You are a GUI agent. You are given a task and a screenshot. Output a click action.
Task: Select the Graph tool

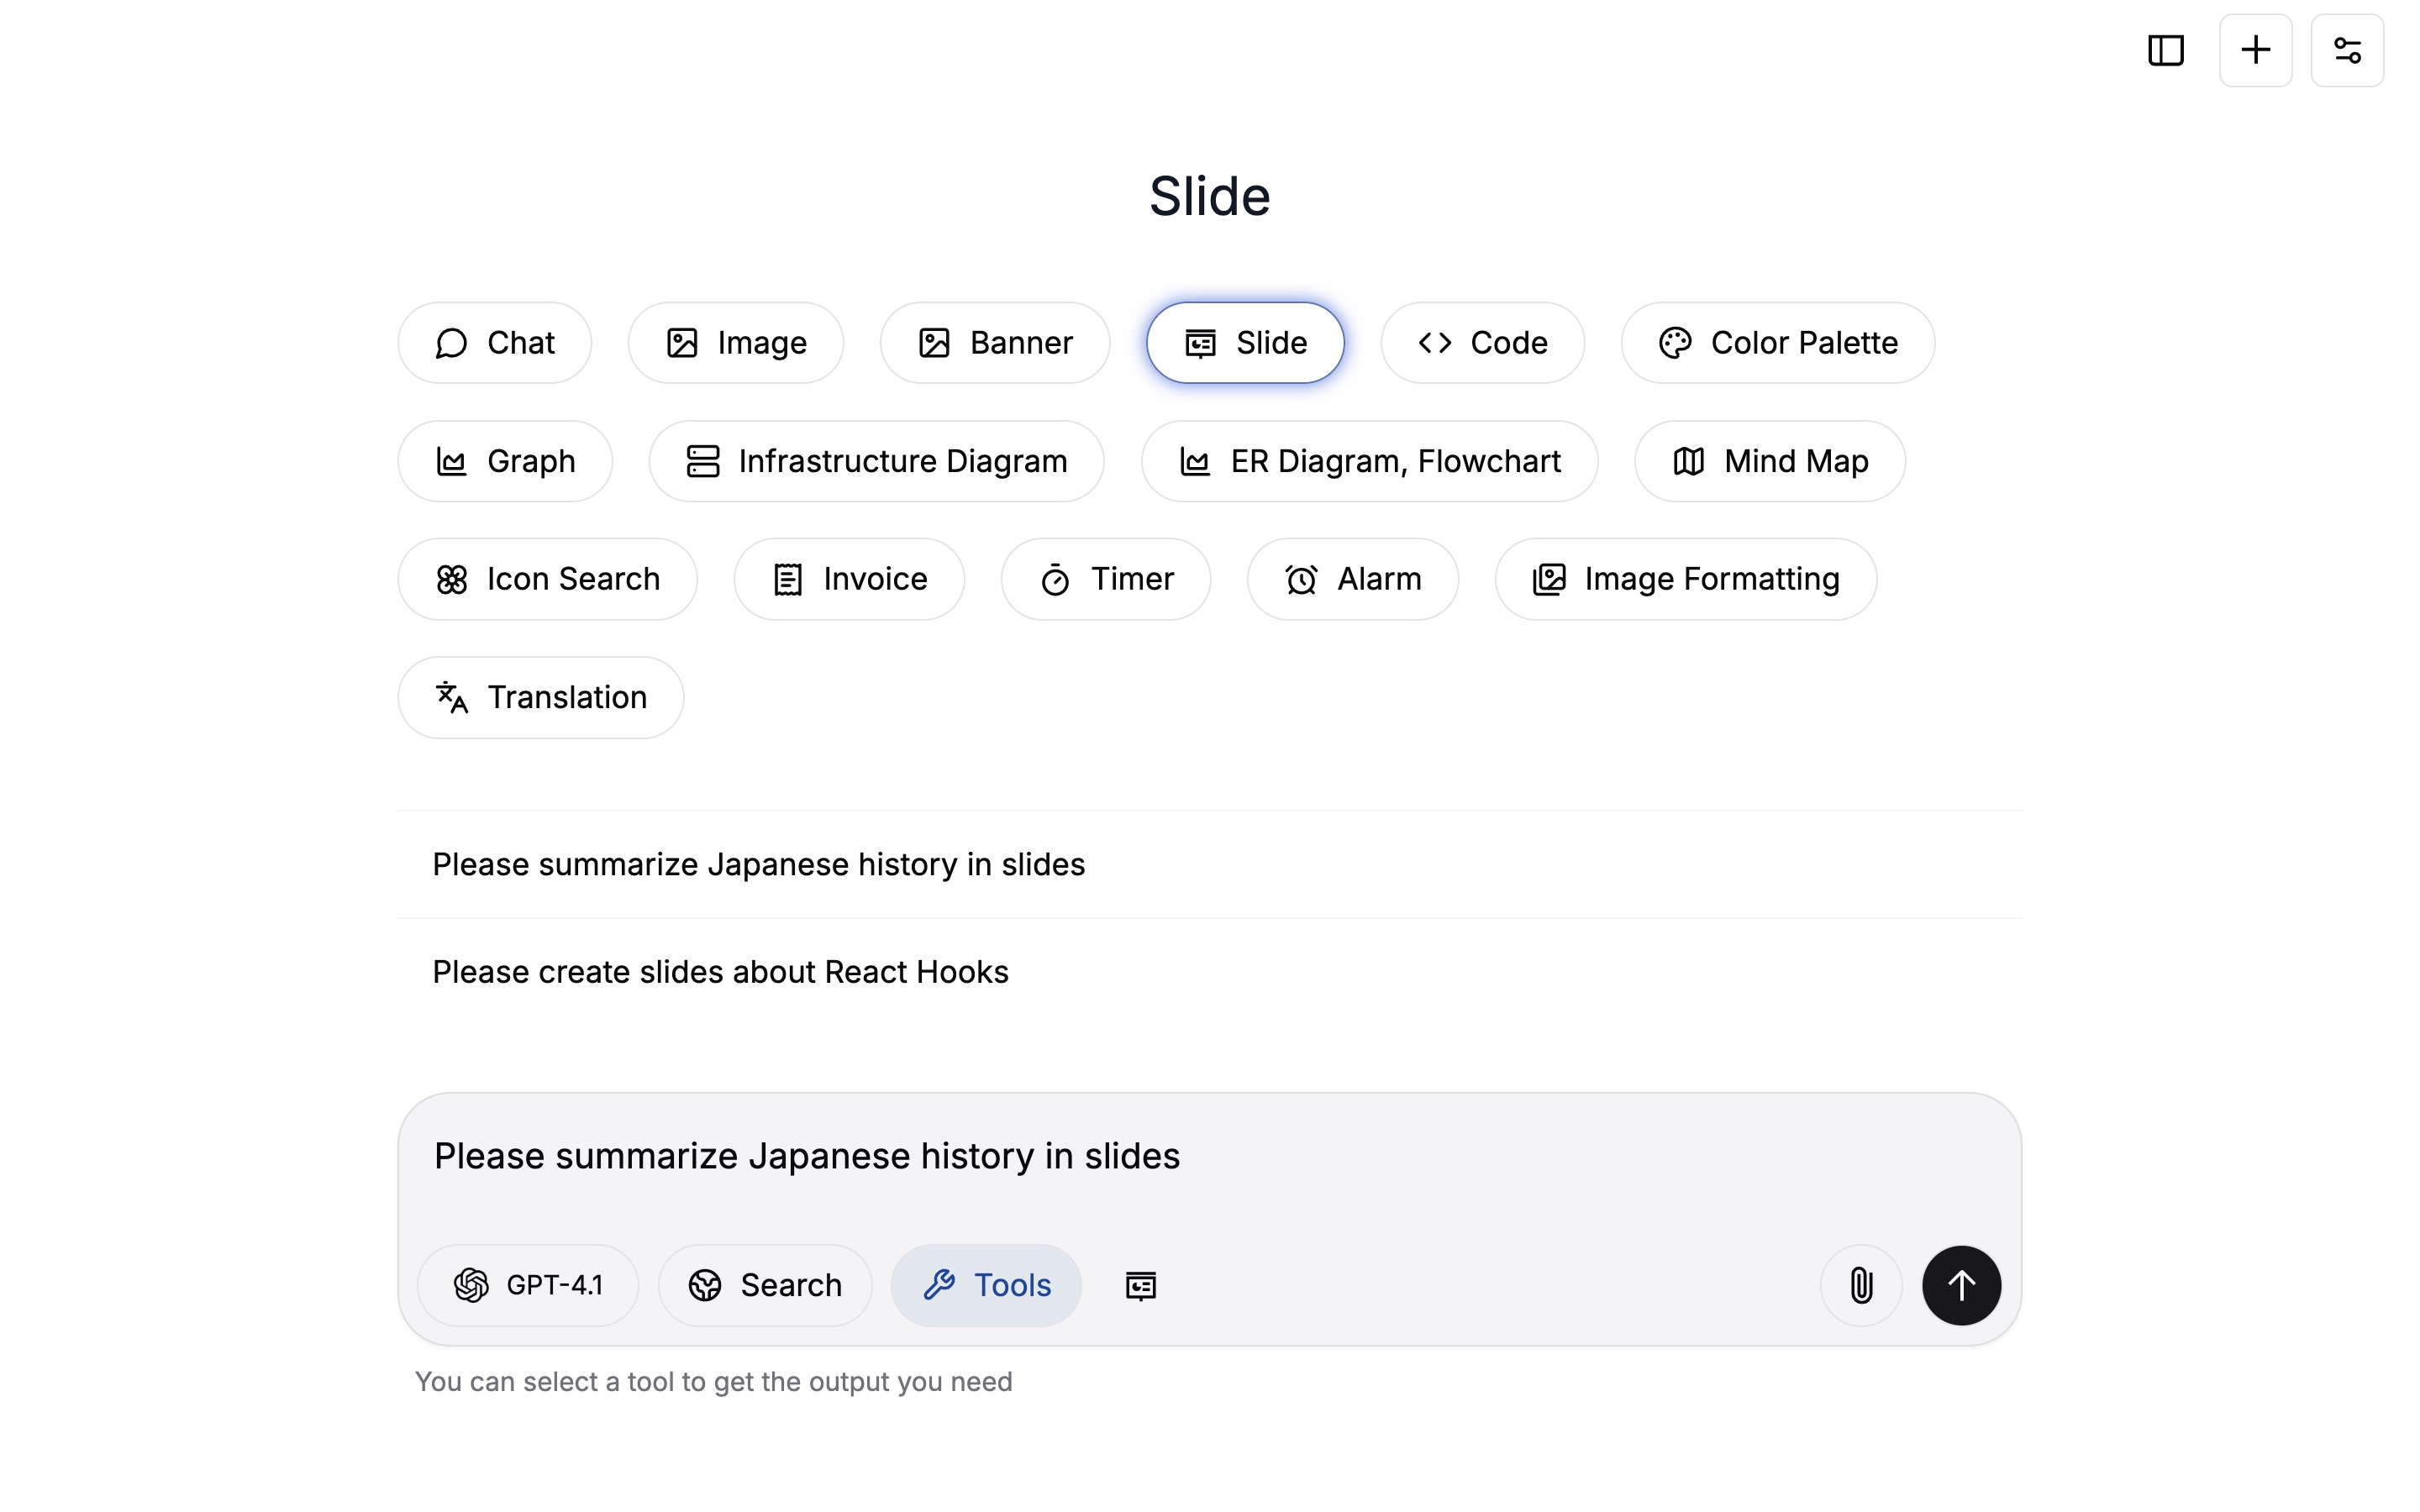[x=505, y=461]
